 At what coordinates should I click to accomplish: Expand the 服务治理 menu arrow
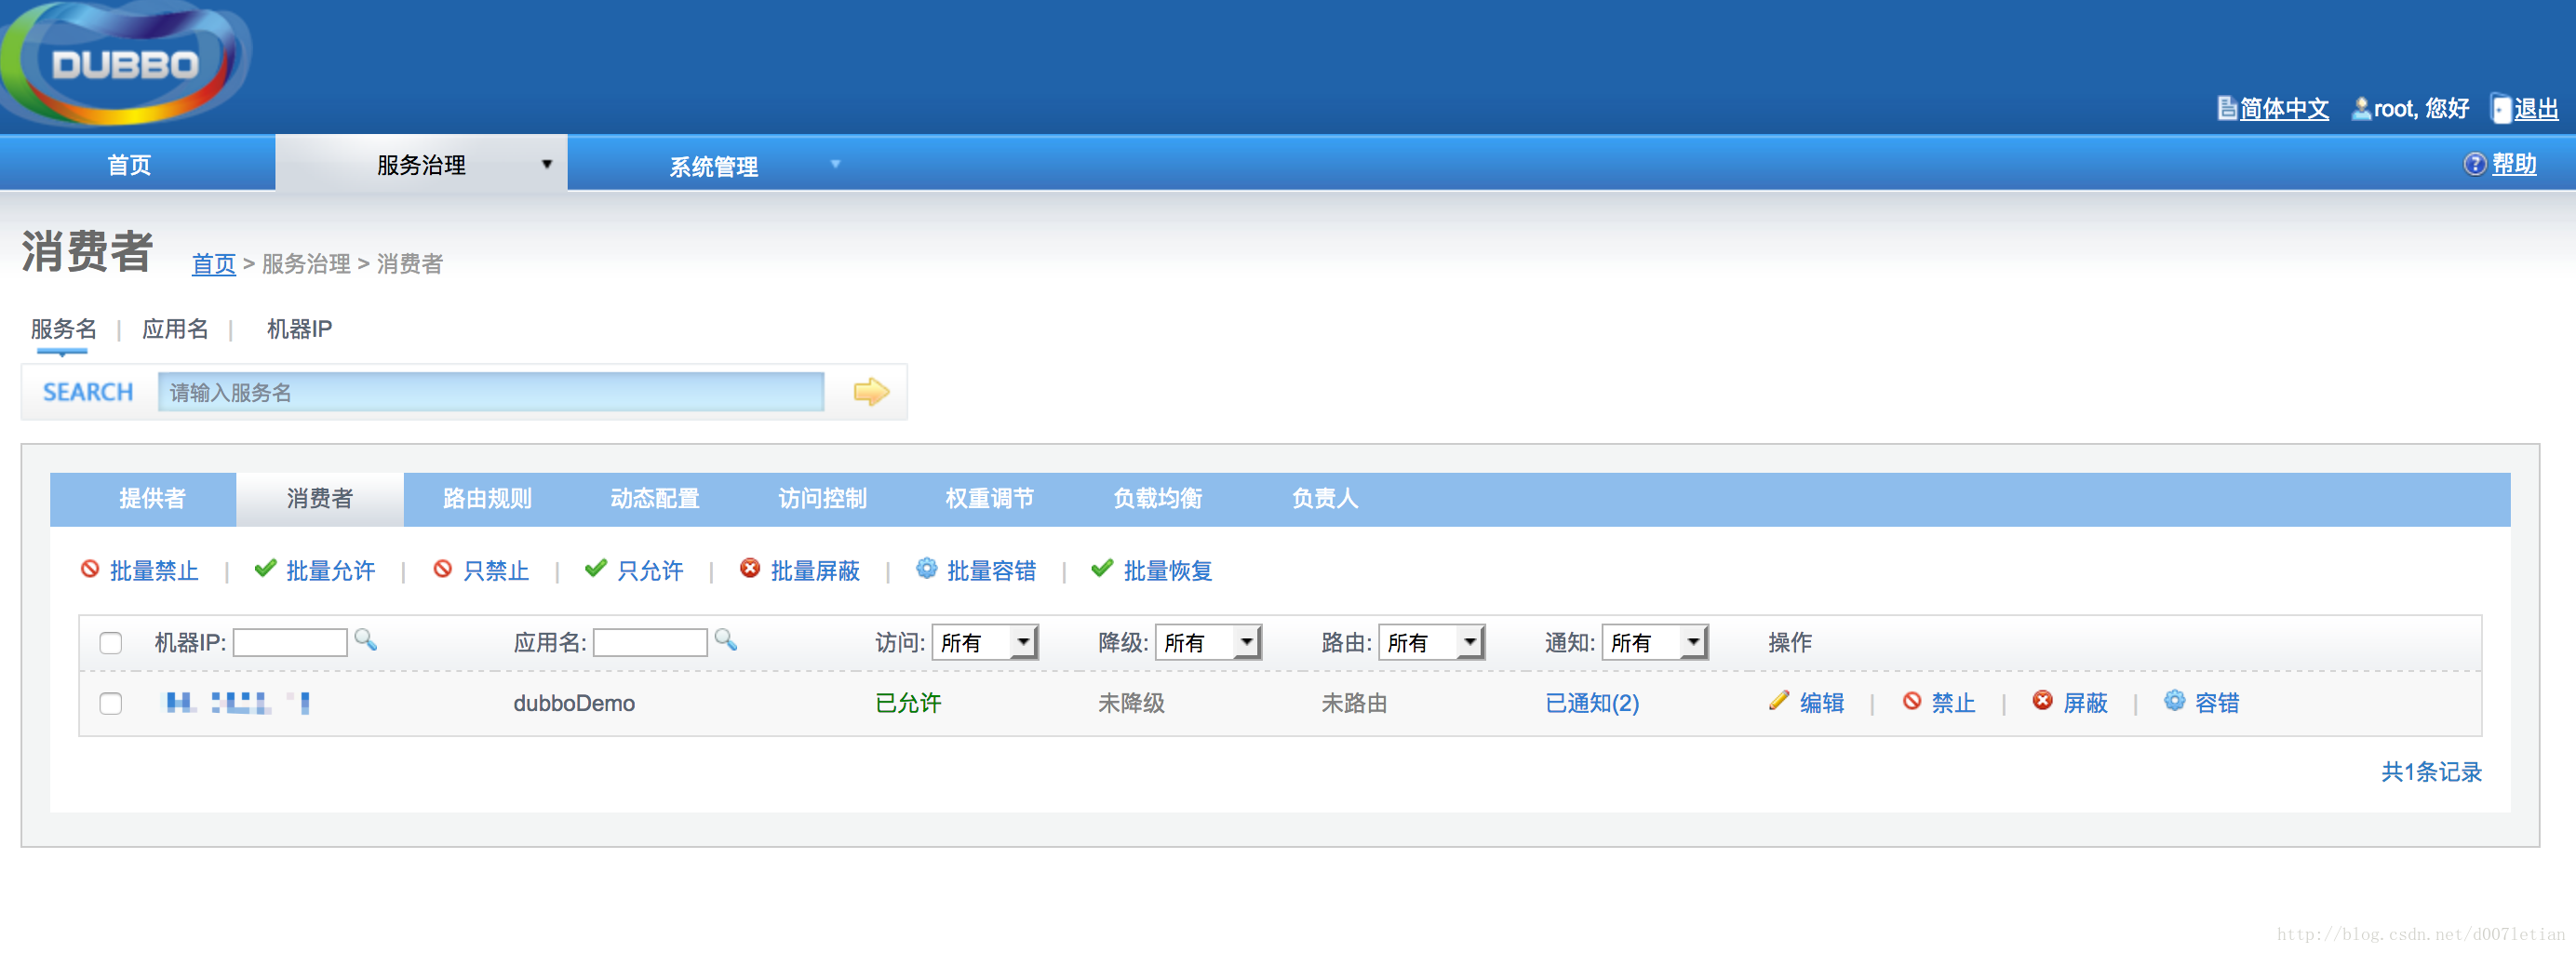pos(547,164)
